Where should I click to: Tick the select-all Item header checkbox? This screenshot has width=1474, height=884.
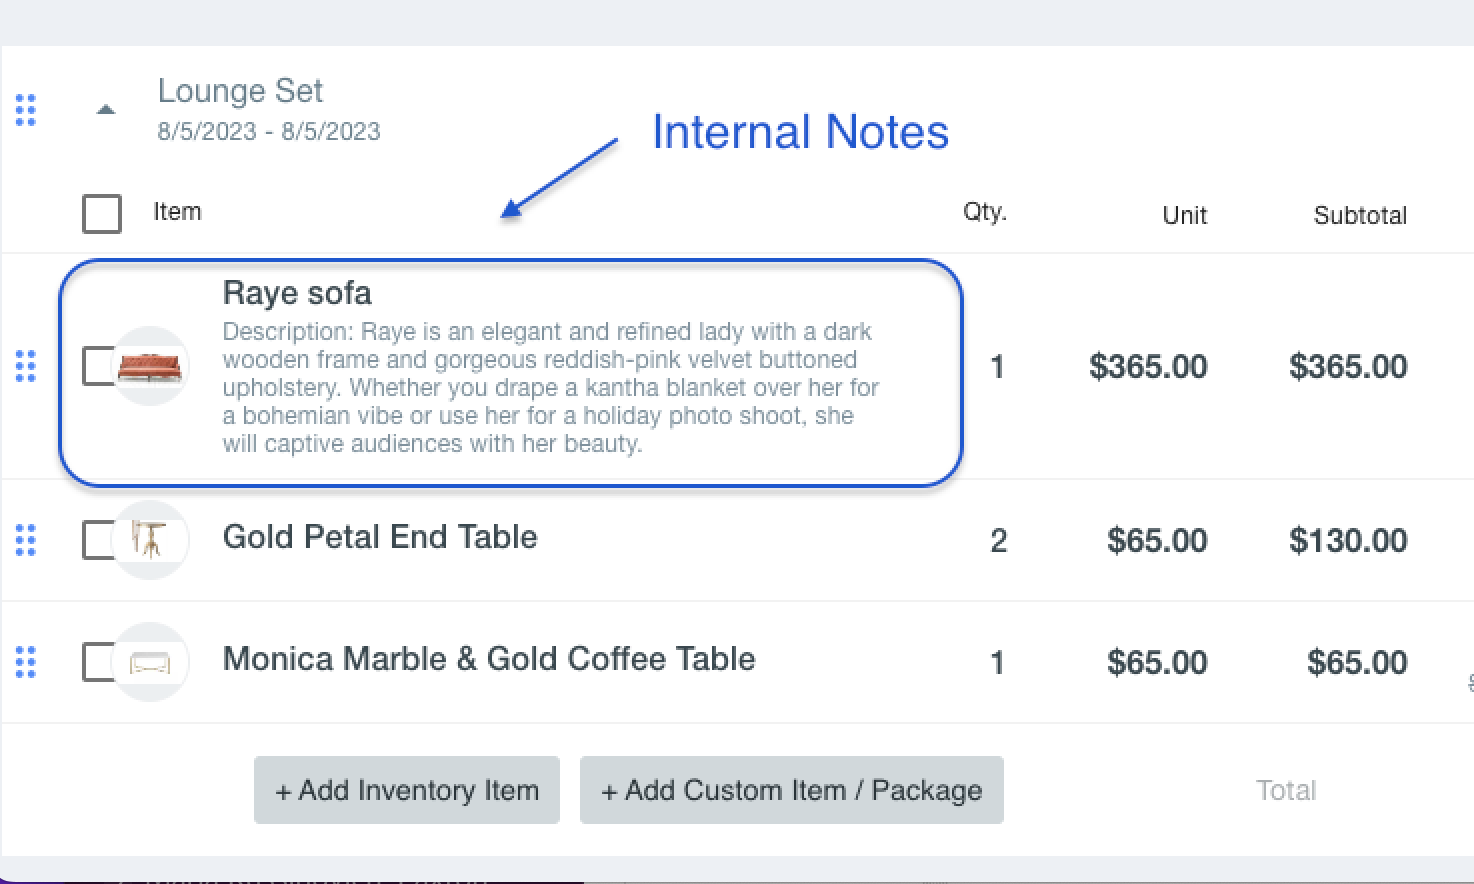[x=102, y=214]
